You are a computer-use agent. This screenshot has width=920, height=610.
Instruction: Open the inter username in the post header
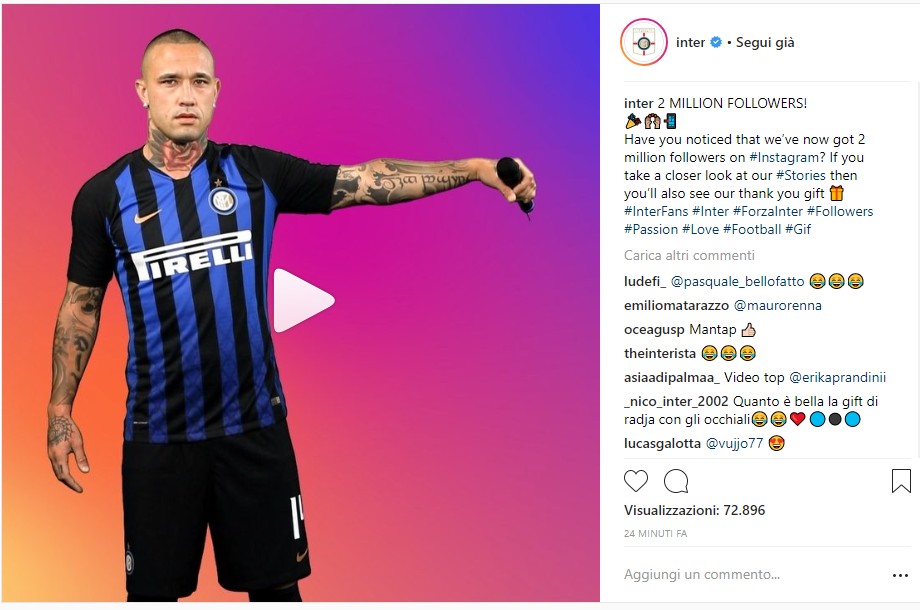point(691,42)
